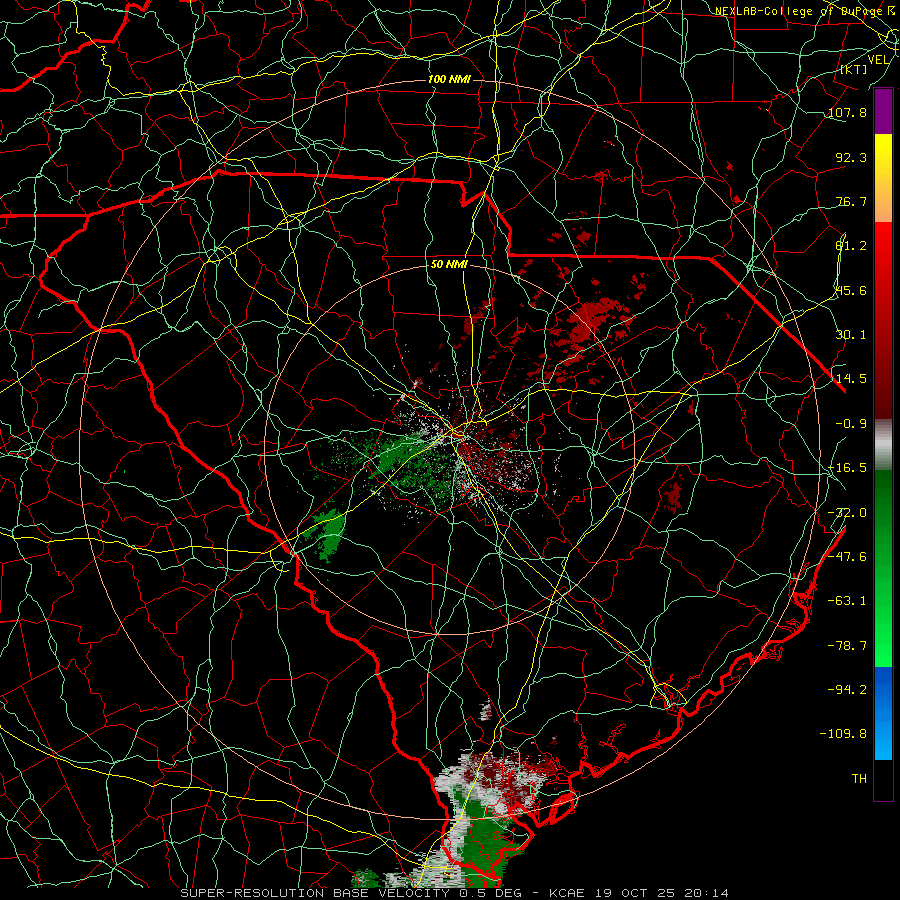Click the -32.0 velocity scale value
Screen dimensions: 900x900
click(847, 513)
